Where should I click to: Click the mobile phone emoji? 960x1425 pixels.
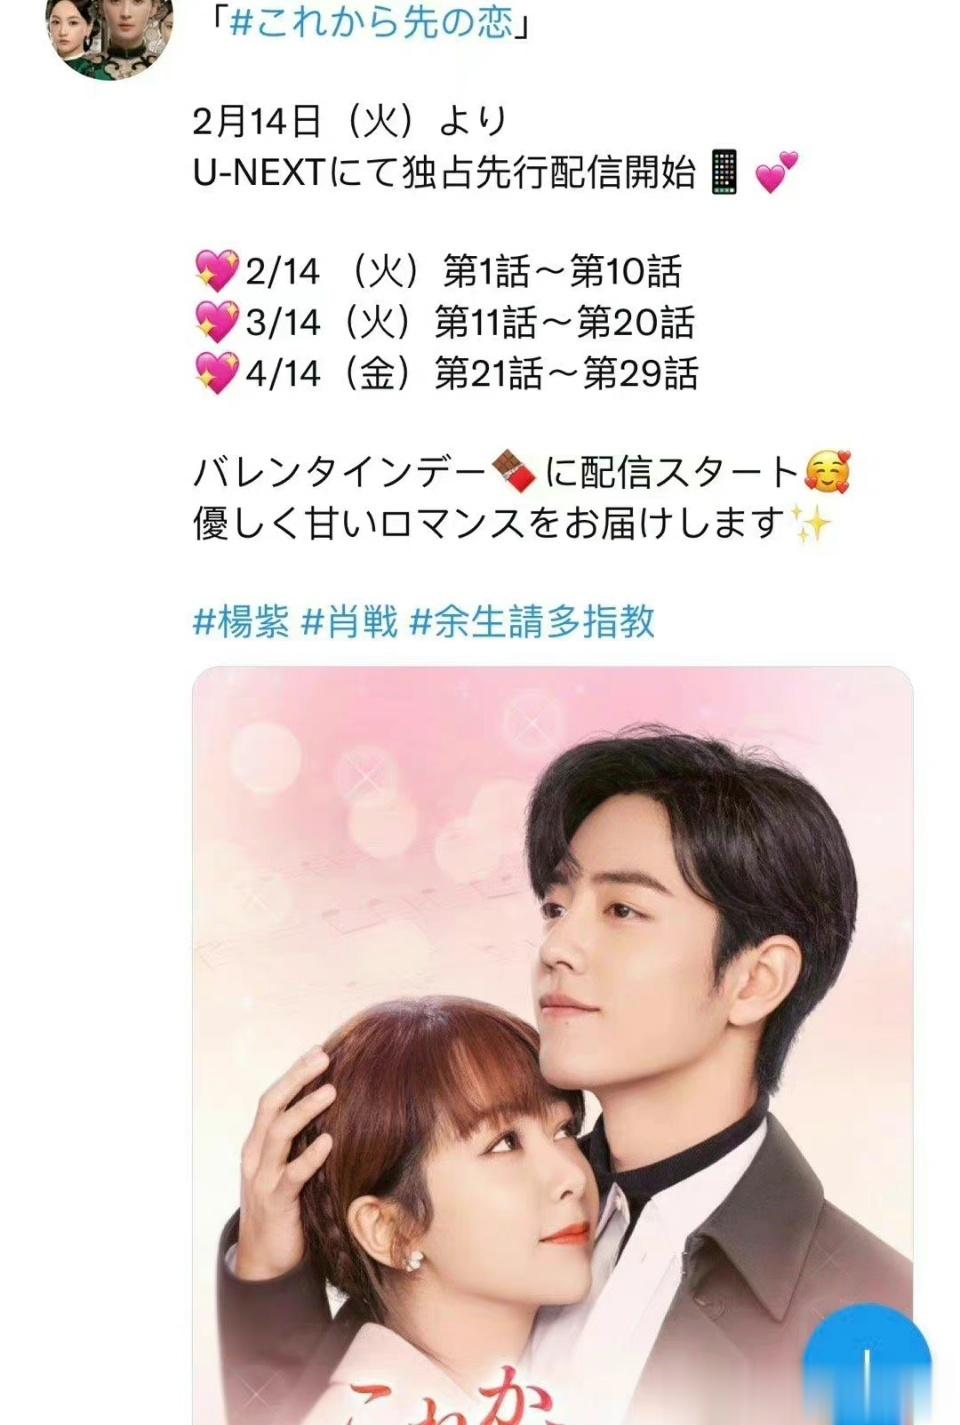pos(723,172)
